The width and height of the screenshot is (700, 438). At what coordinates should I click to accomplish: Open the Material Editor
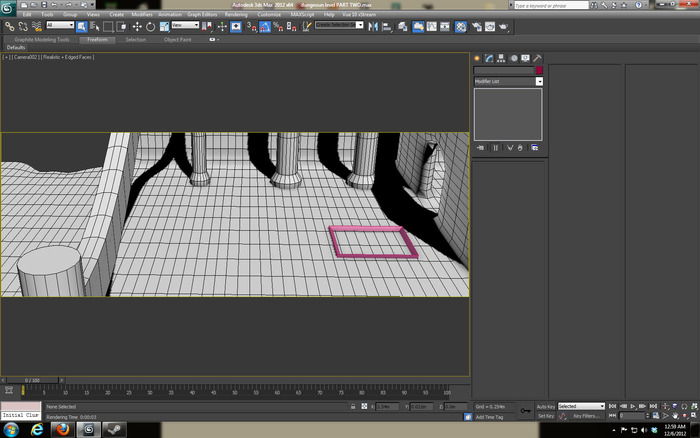(461, 27)
